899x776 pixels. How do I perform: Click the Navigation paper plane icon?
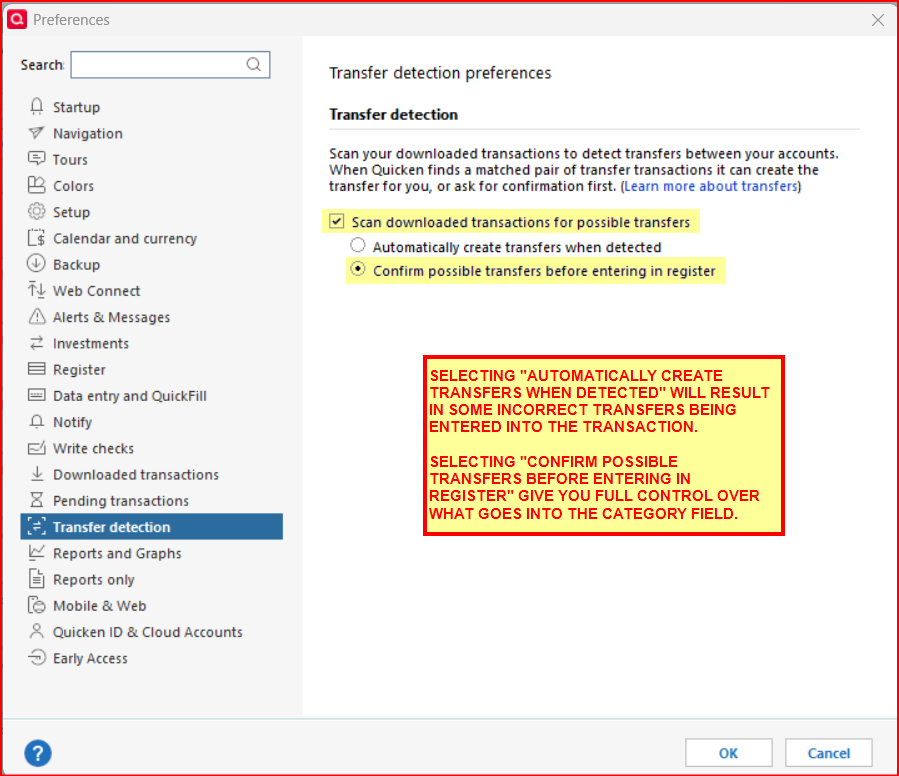pos(37,133)
